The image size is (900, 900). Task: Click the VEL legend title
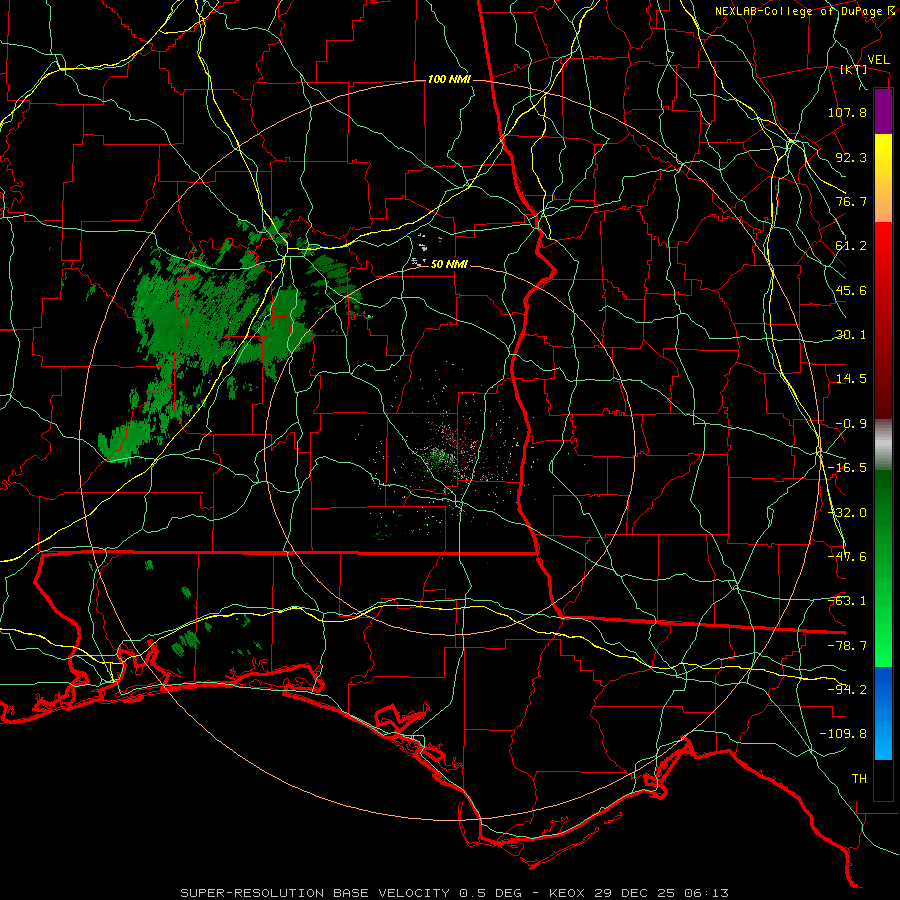pyautogui.click(x=878, y=60)
